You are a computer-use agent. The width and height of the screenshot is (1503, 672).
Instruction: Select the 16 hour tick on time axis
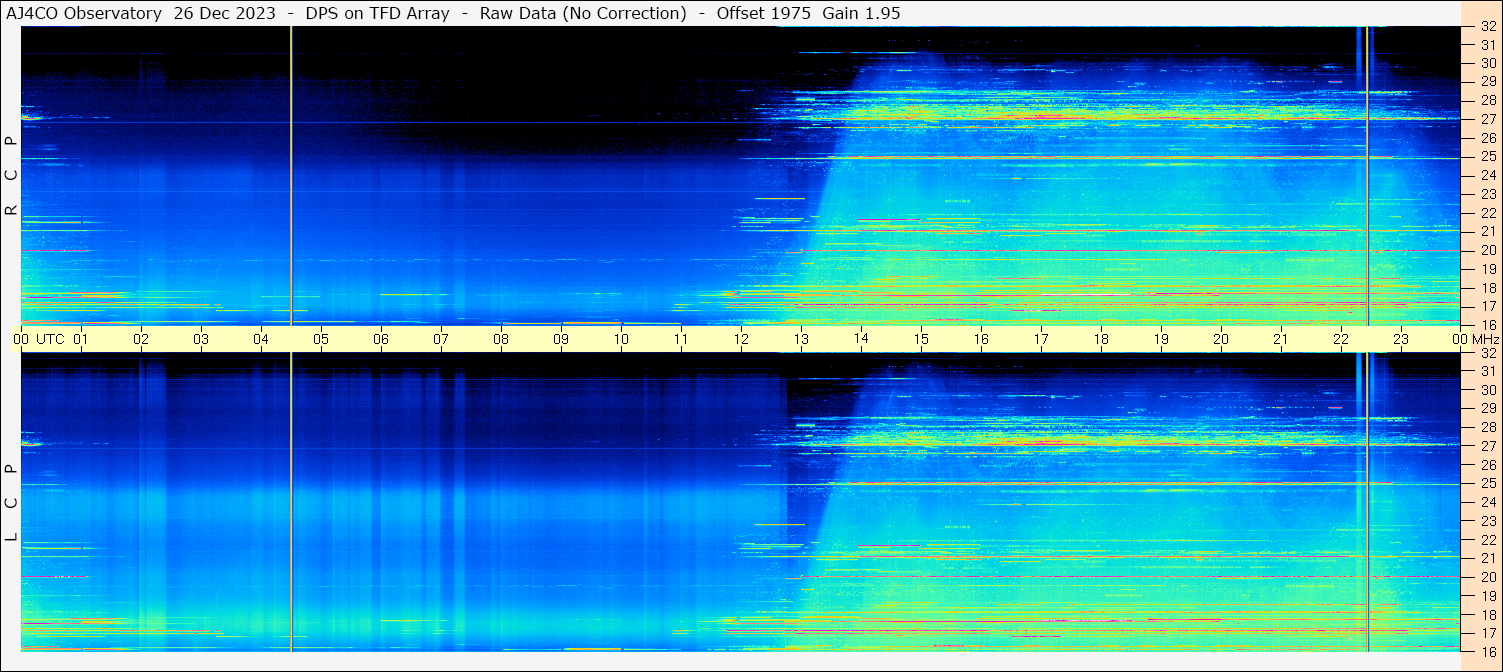point(981,339)
